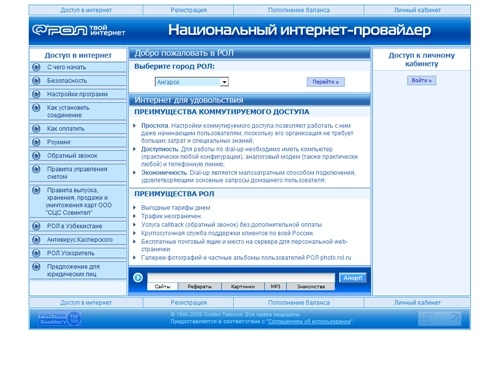This screenshot has height=375, width=500.
Task: Open sidebar link 'Роуминг'
Action: (x=59, y=142)
